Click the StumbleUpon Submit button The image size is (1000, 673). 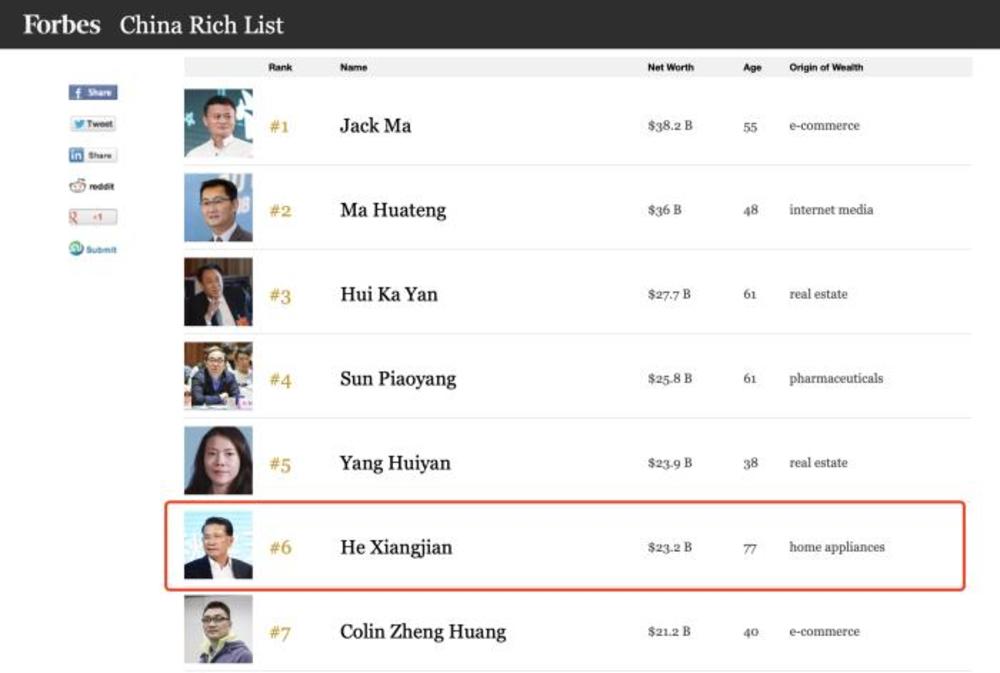(x=93, y=249)
